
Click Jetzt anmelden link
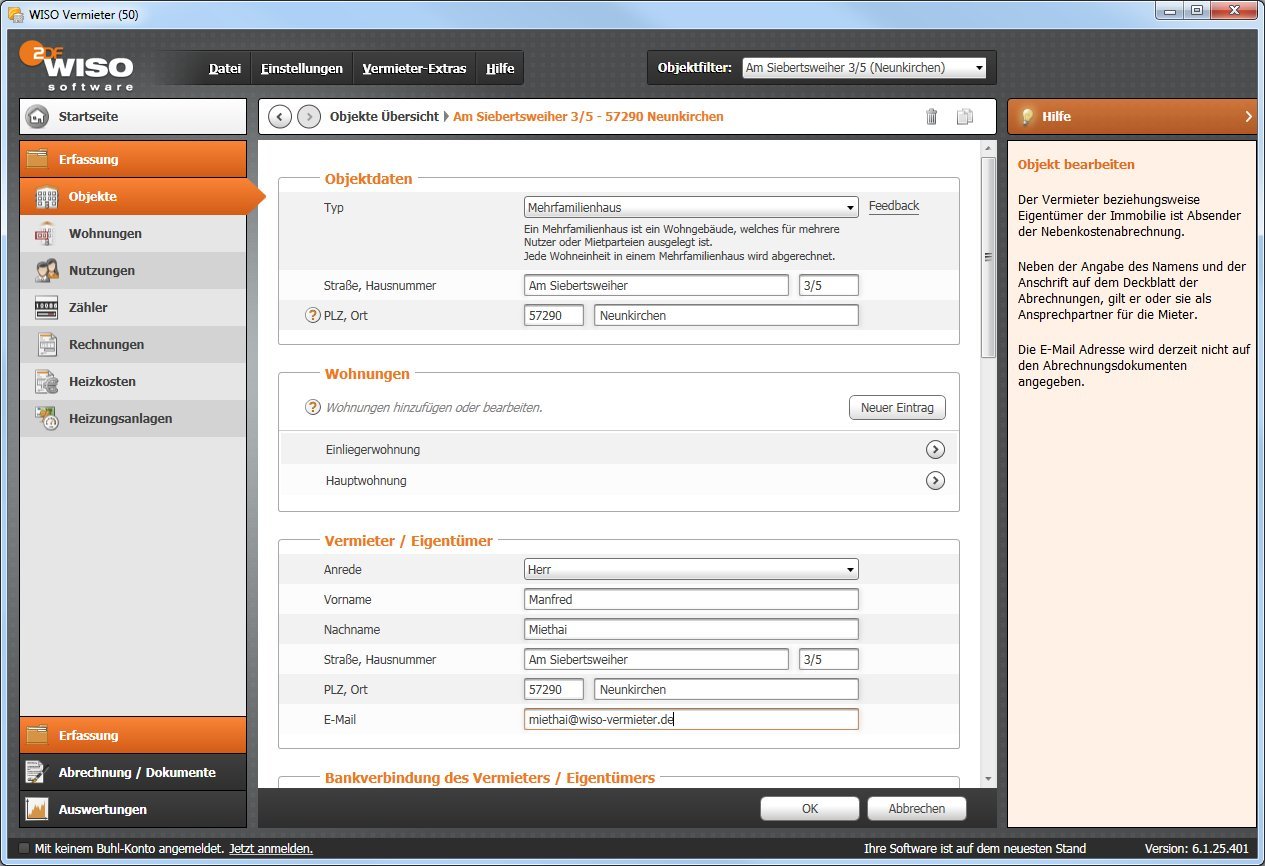pyautogui.click(x=271, y=848)
